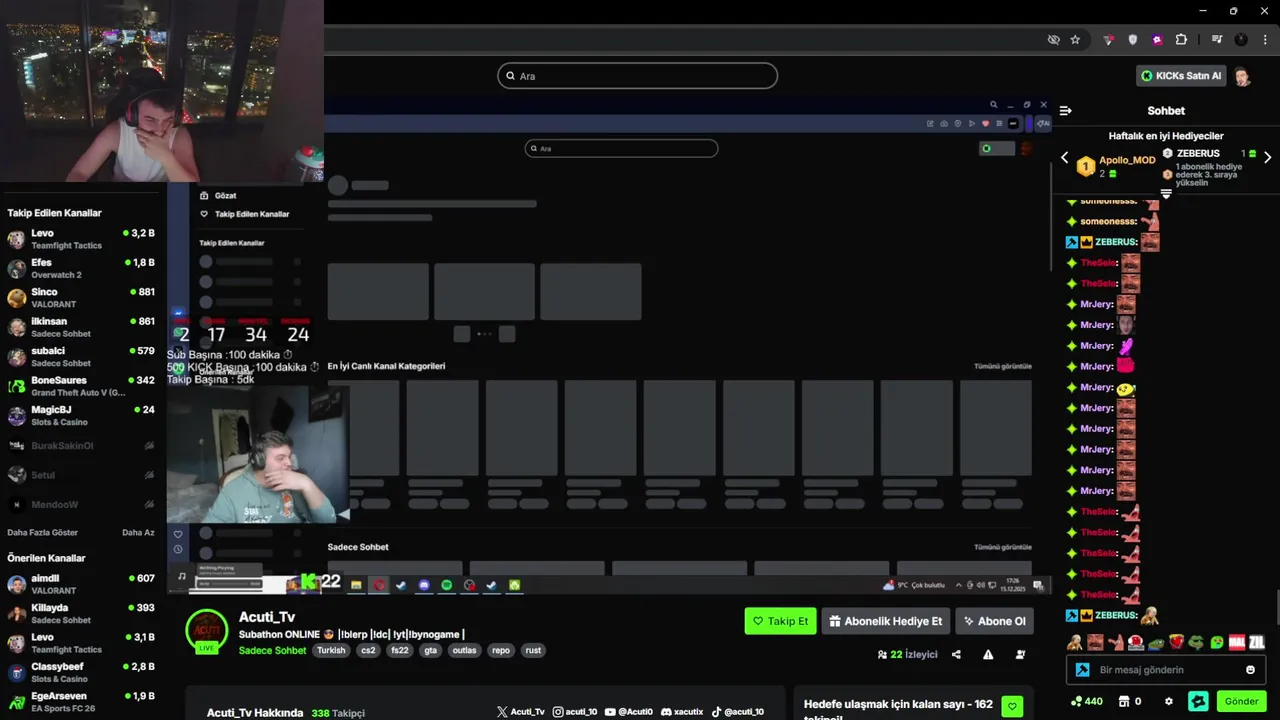Bookmark this page with star icon
Image resolution: width=1280 pixels, height=720 pixels.
coord(1075,40)
